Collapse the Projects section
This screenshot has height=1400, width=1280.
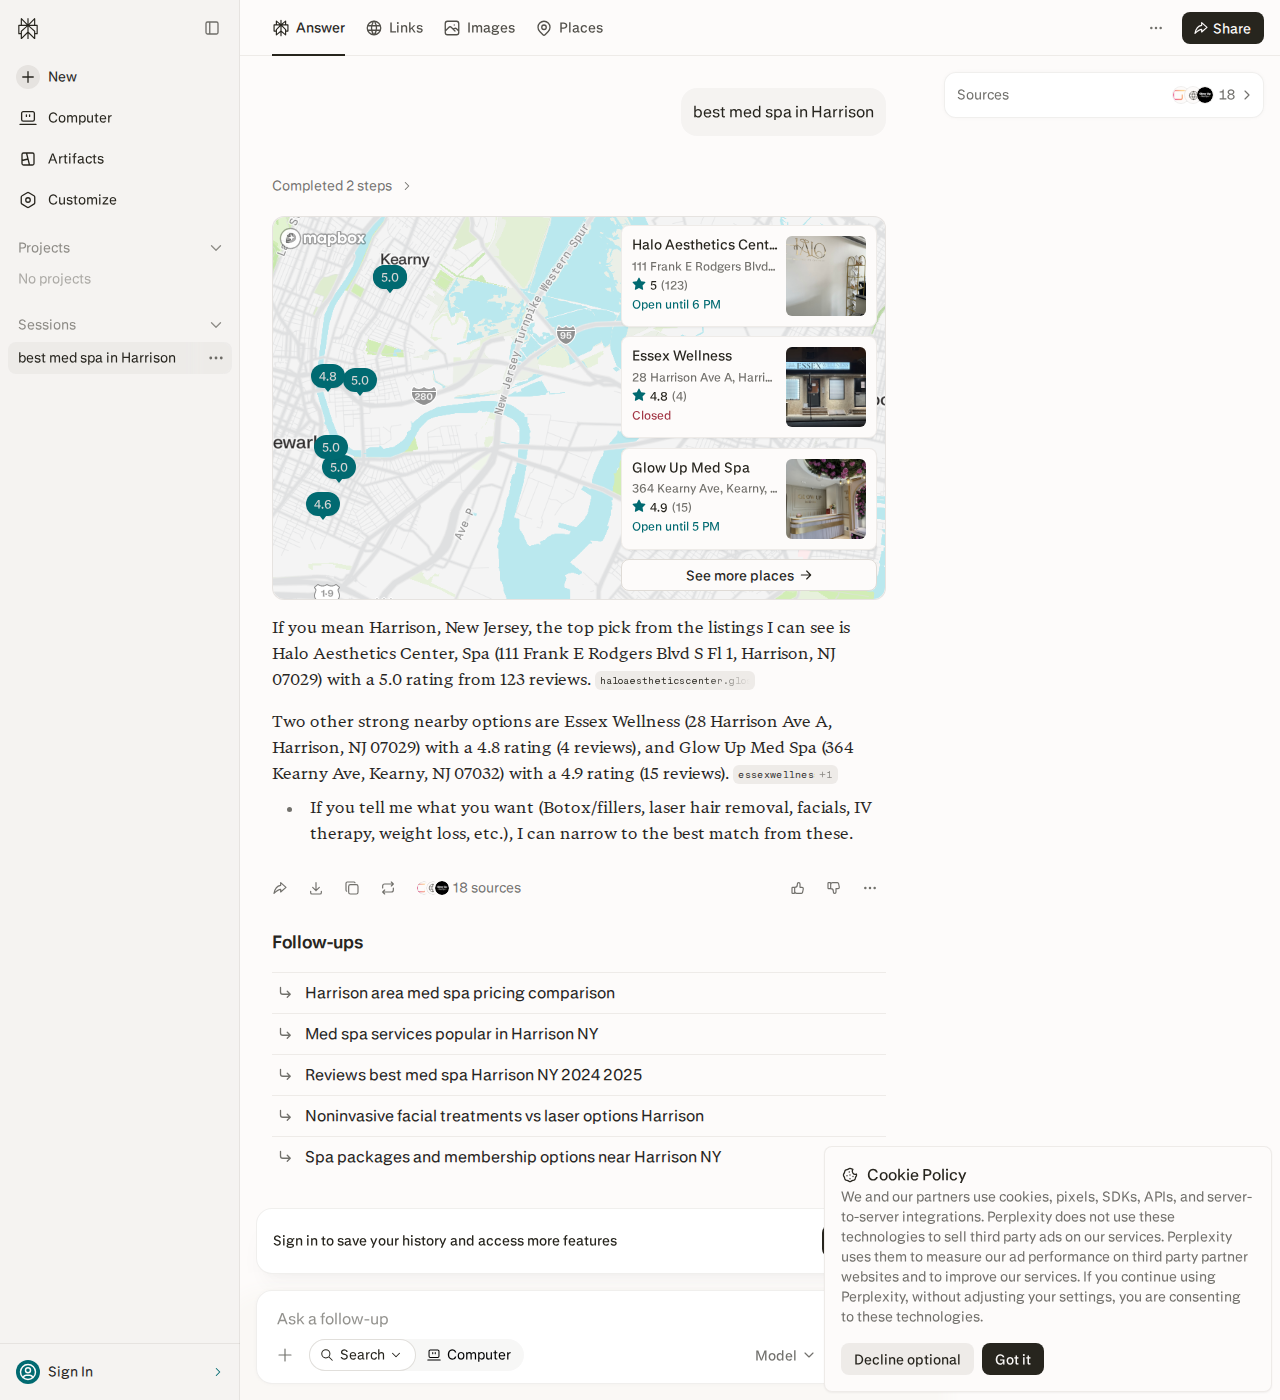pos(216,248)
